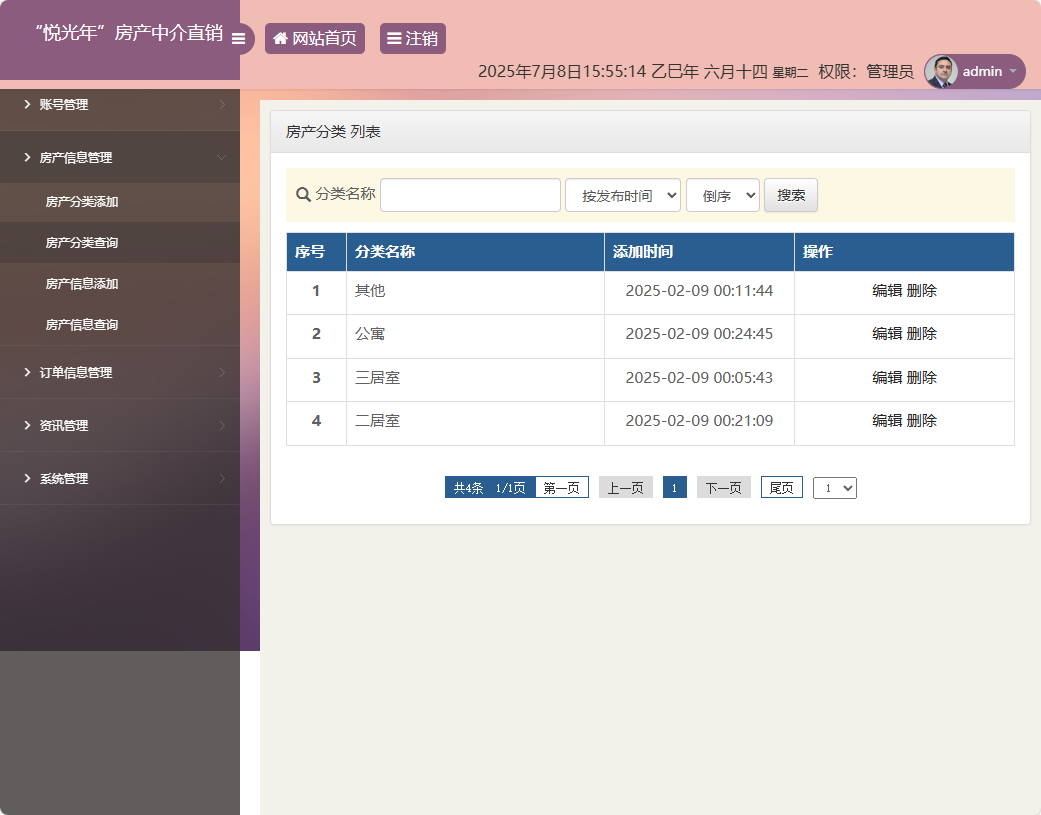The image size is (1041, 815).
Task: Click the magnifying glass search icon
Action: (x=302, y=195)
